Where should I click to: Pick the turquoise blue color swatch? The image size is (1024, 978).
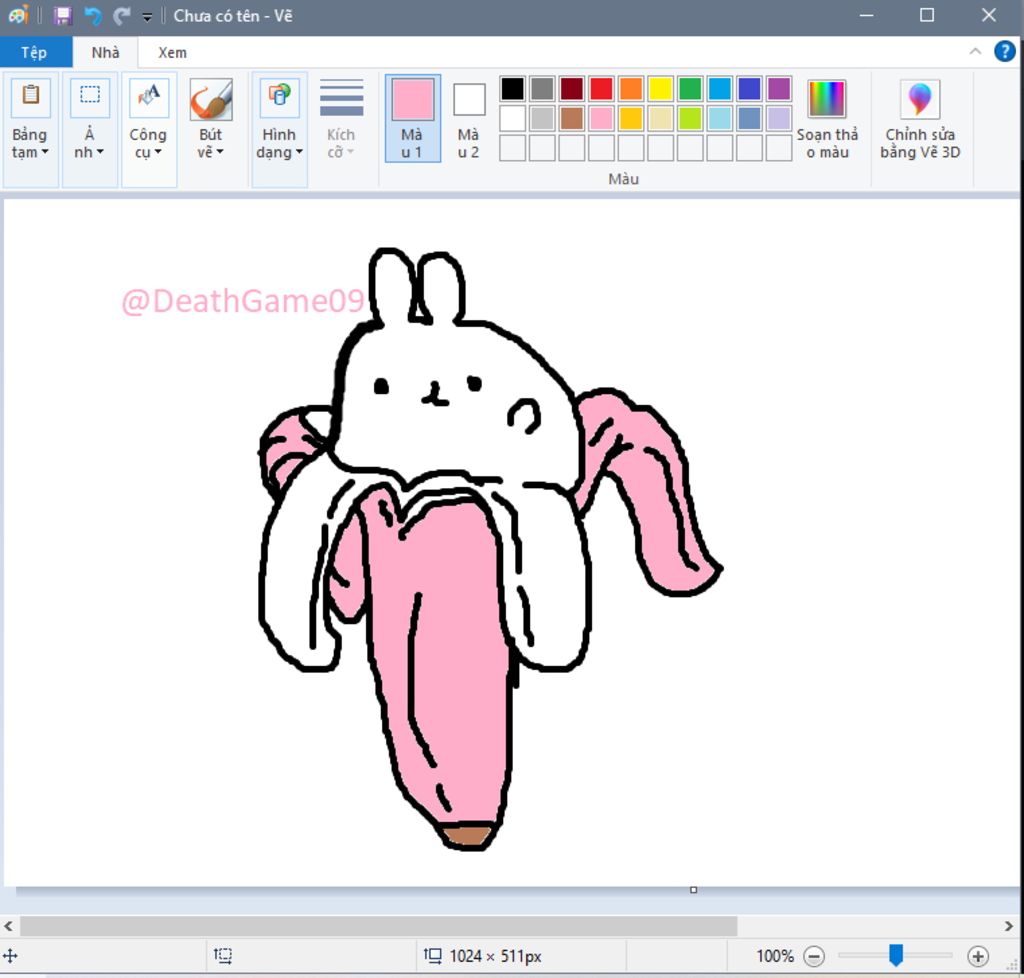pos(720,89)
